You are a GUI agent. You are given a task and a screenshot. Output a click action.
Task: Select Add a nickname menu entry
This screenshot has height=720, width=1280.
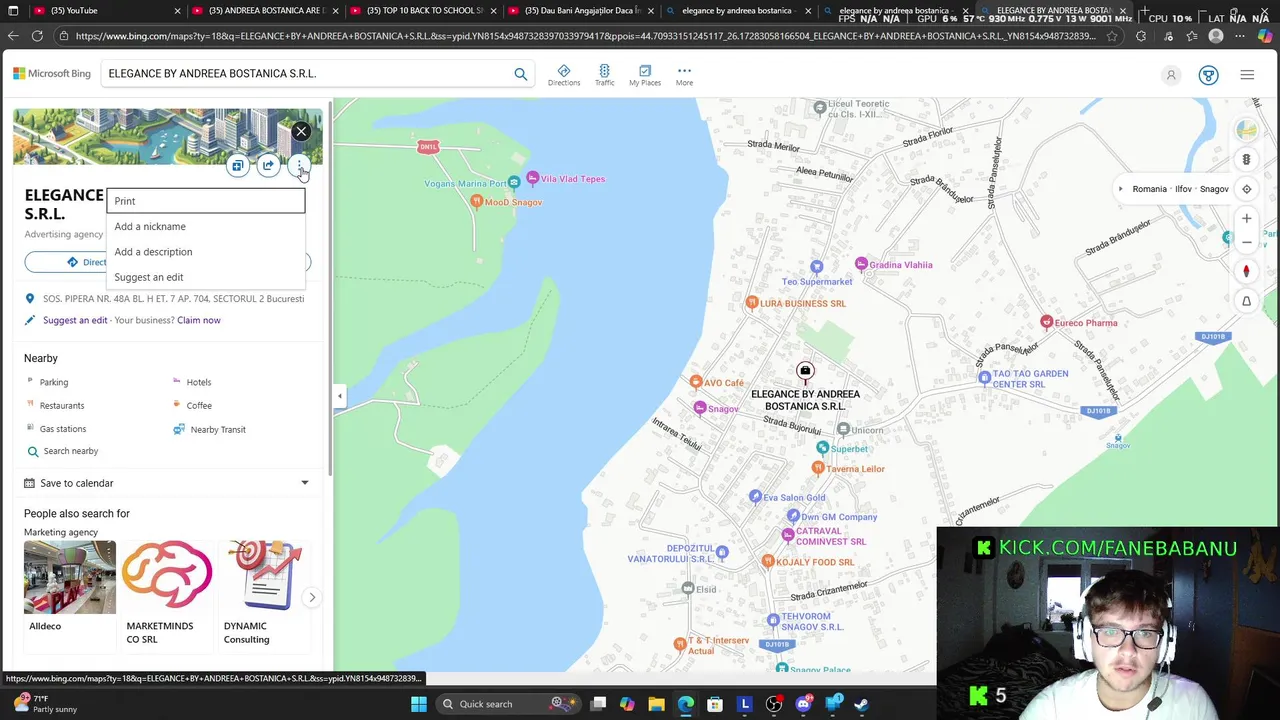(x=206, y=226)
